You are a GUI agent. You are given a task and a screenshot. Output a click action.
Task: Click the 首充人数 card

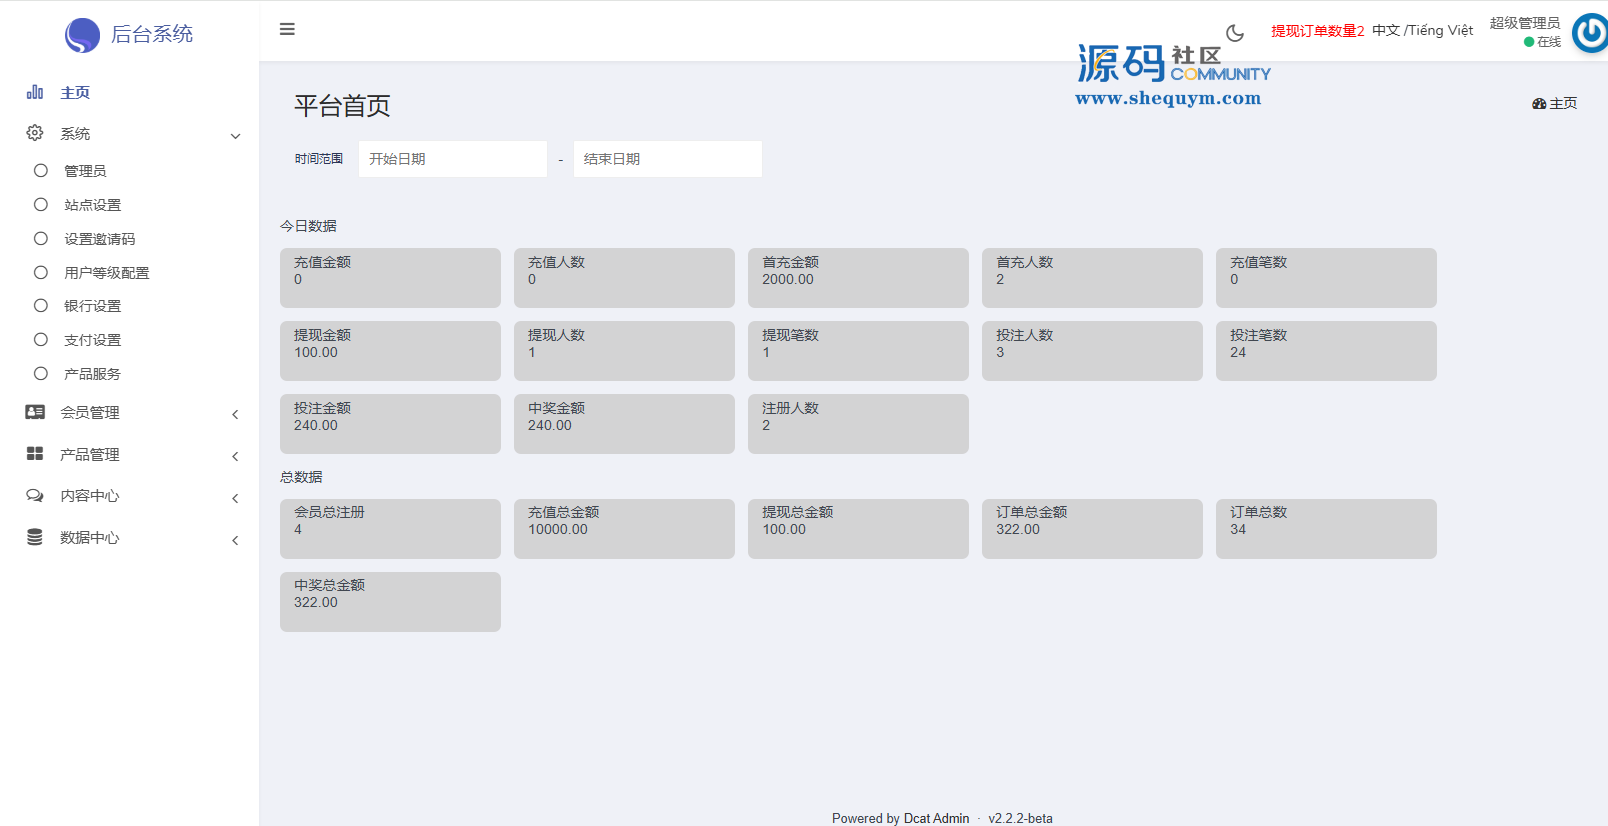click(1092, 278)
